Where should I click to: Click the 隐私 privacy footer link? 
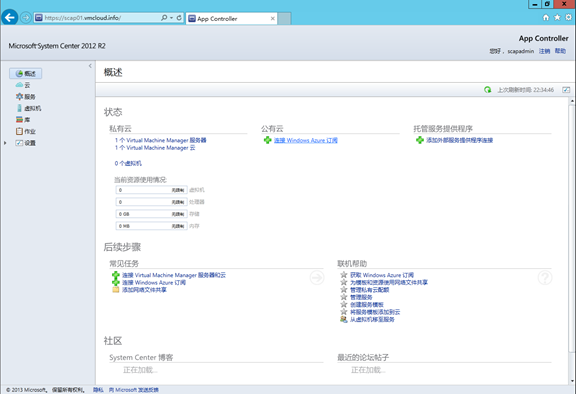(98, 390)
